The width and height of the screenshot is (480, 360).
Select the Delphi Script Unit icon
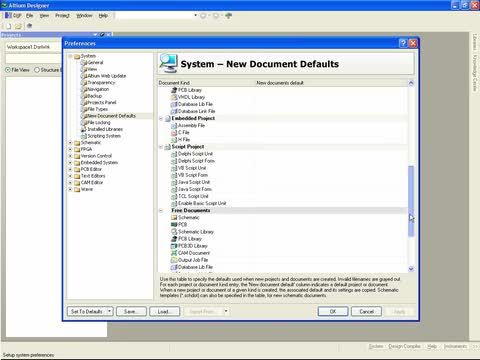pos(174,154)
